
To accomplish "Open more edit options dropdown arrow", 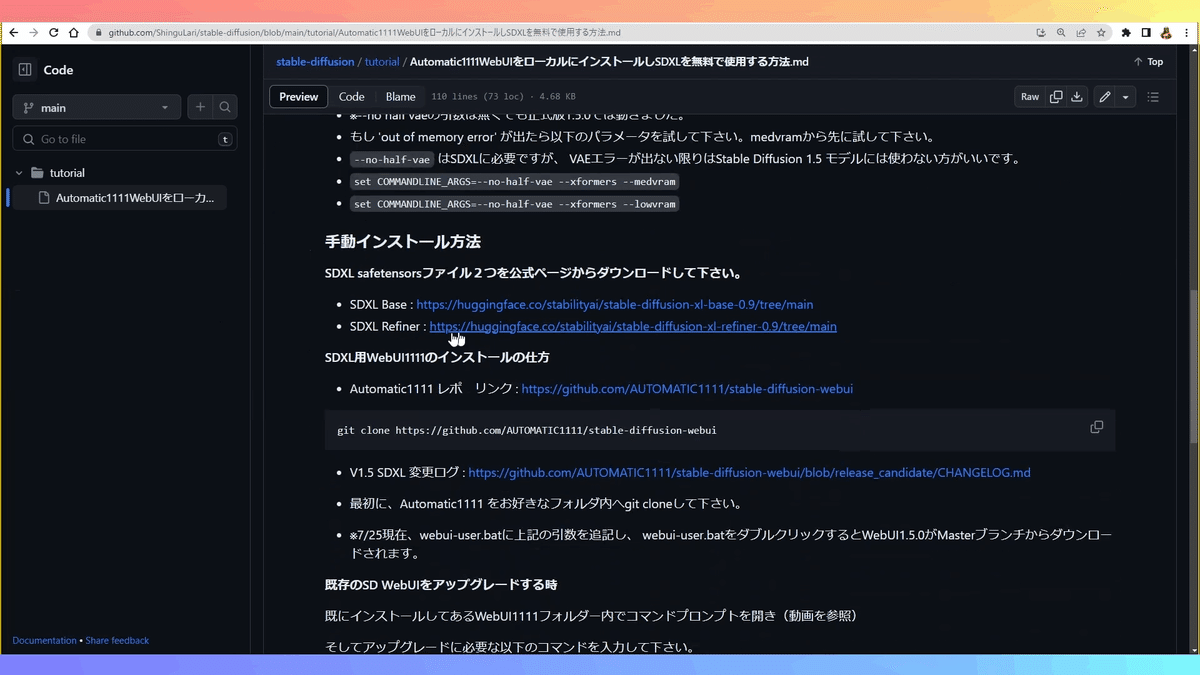I will [1126, 97].
